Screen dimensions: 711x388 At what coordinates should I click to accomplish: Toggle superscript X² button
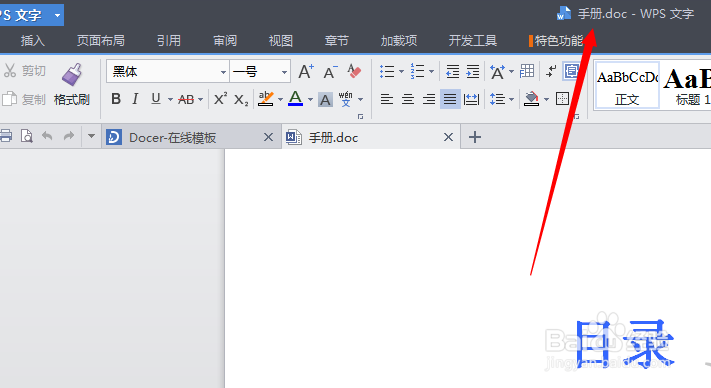tap(220, 99)
